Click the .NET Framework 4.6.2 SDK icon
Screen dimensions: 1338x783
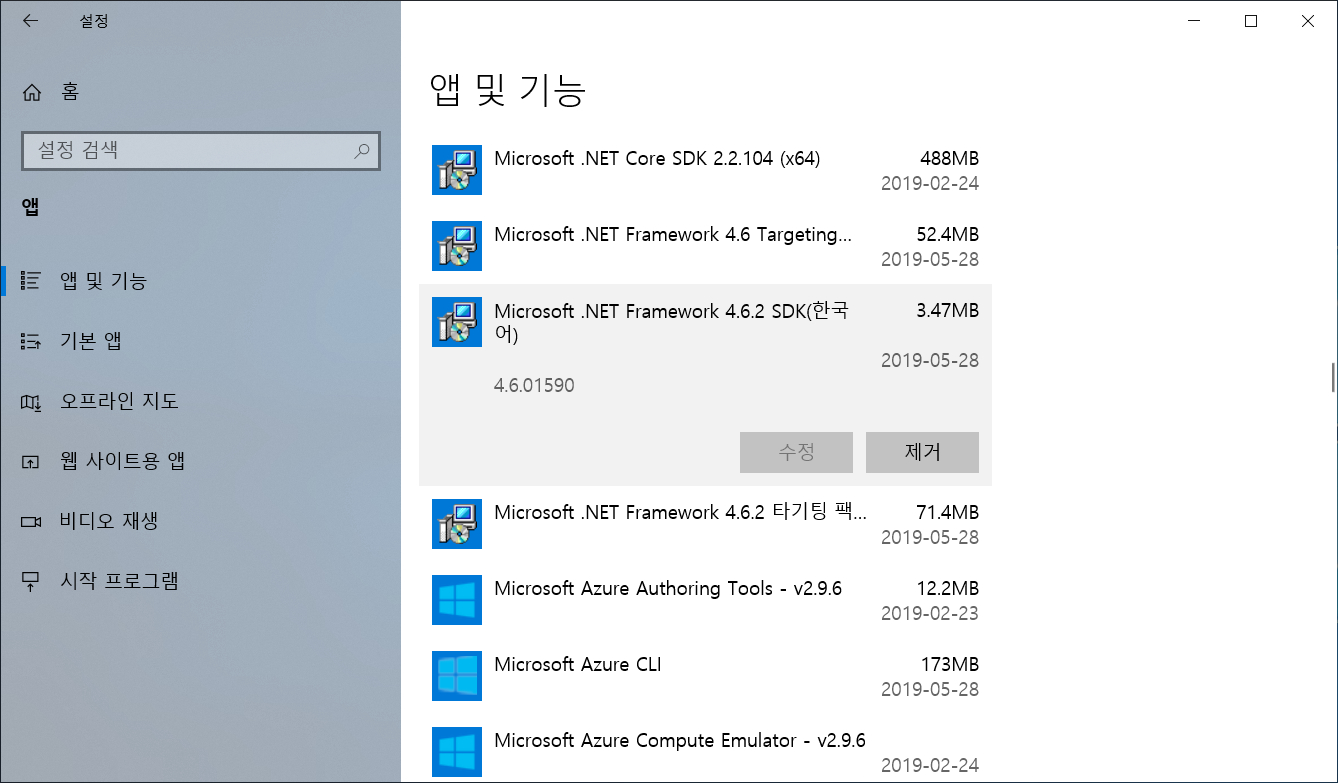(x=457, y=322)
